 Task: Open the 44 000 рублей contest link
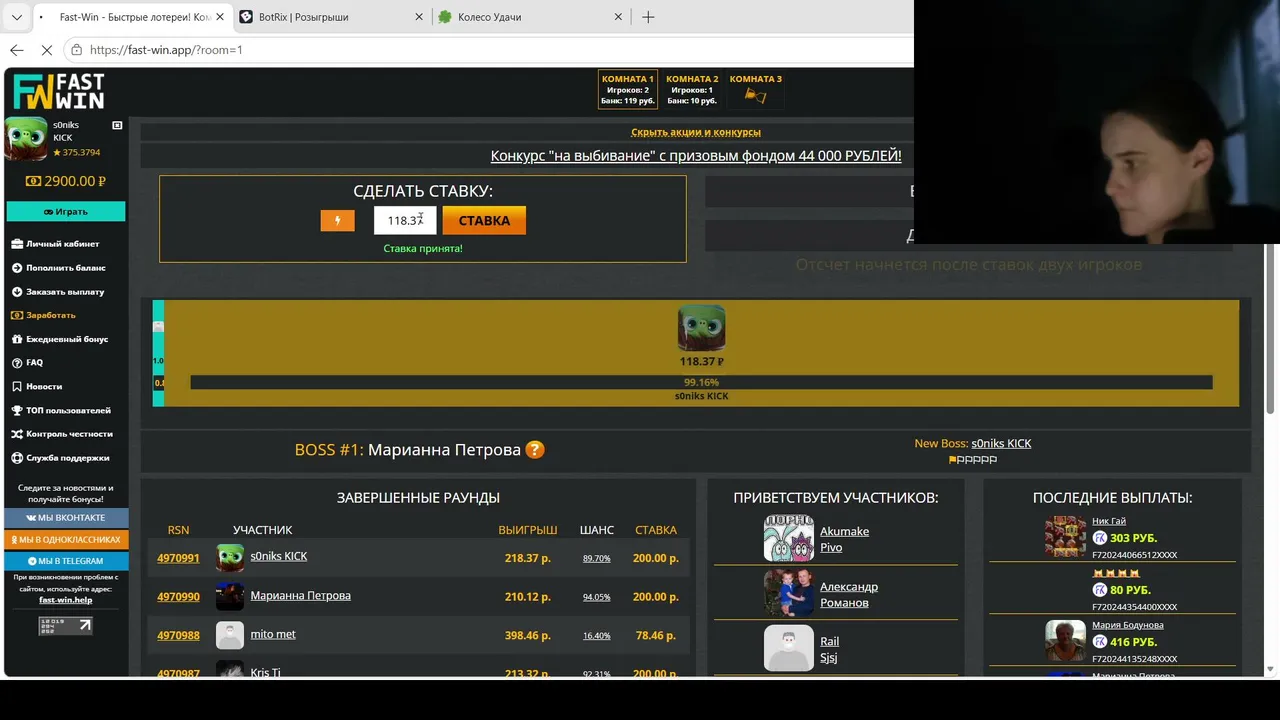696,156
